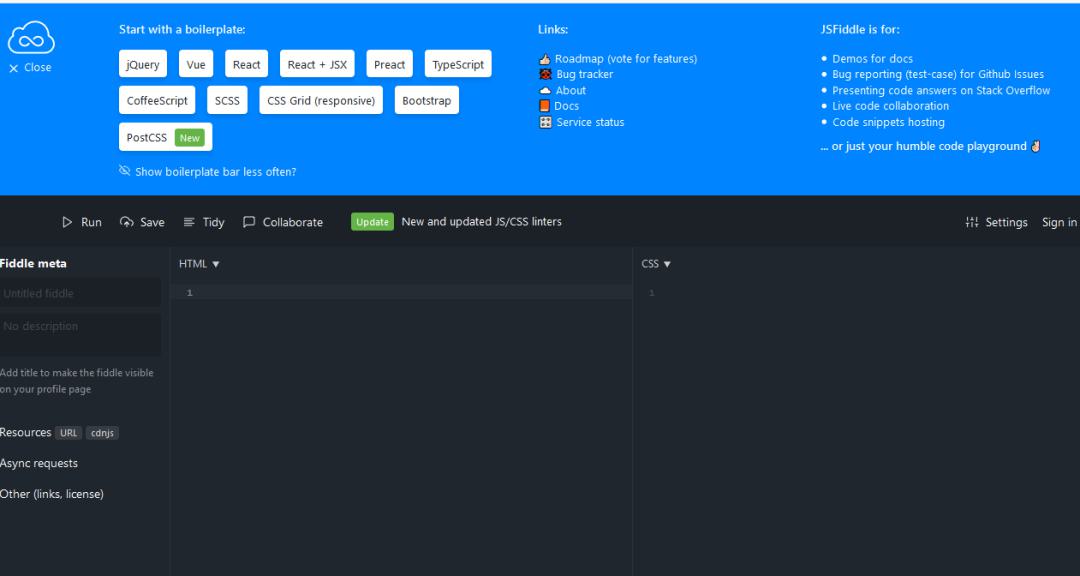The width and height of the screenshot is (1080, 576).
Task: Open the Docs link
Action: point(566,106)
